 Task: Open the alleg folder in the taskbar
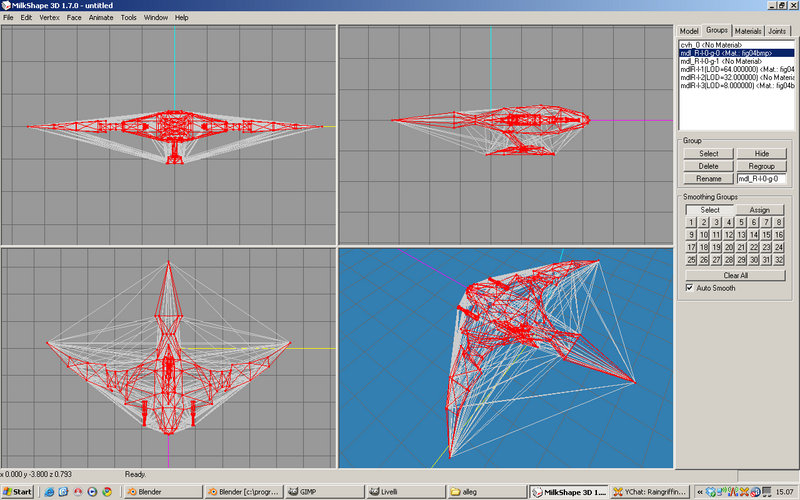point(485,492)
